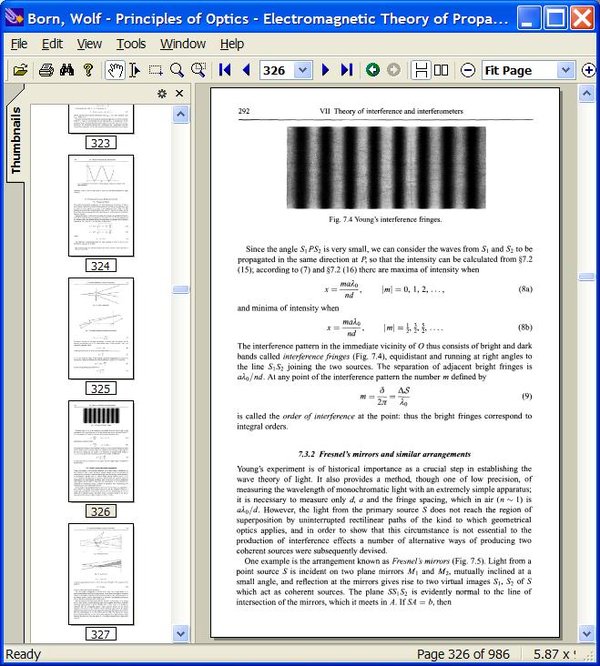
Task: Select page 326 thumbnail
Action: point(101,451)
